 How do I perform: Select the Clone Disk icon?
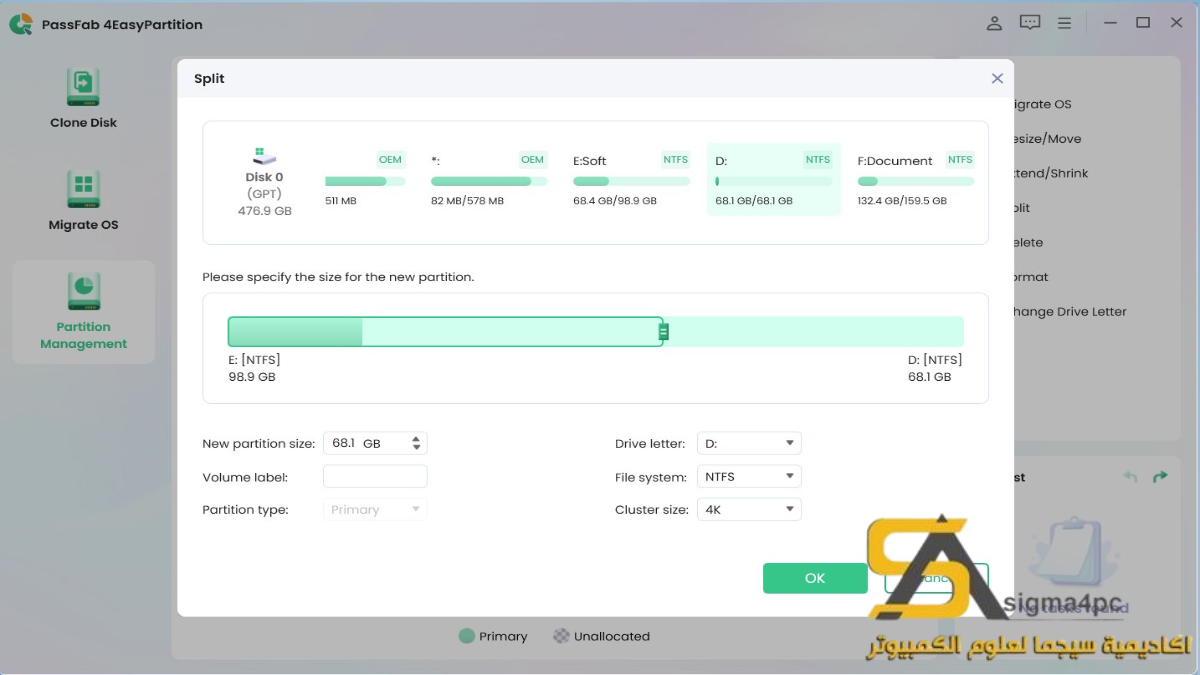(x=83, y=88)
